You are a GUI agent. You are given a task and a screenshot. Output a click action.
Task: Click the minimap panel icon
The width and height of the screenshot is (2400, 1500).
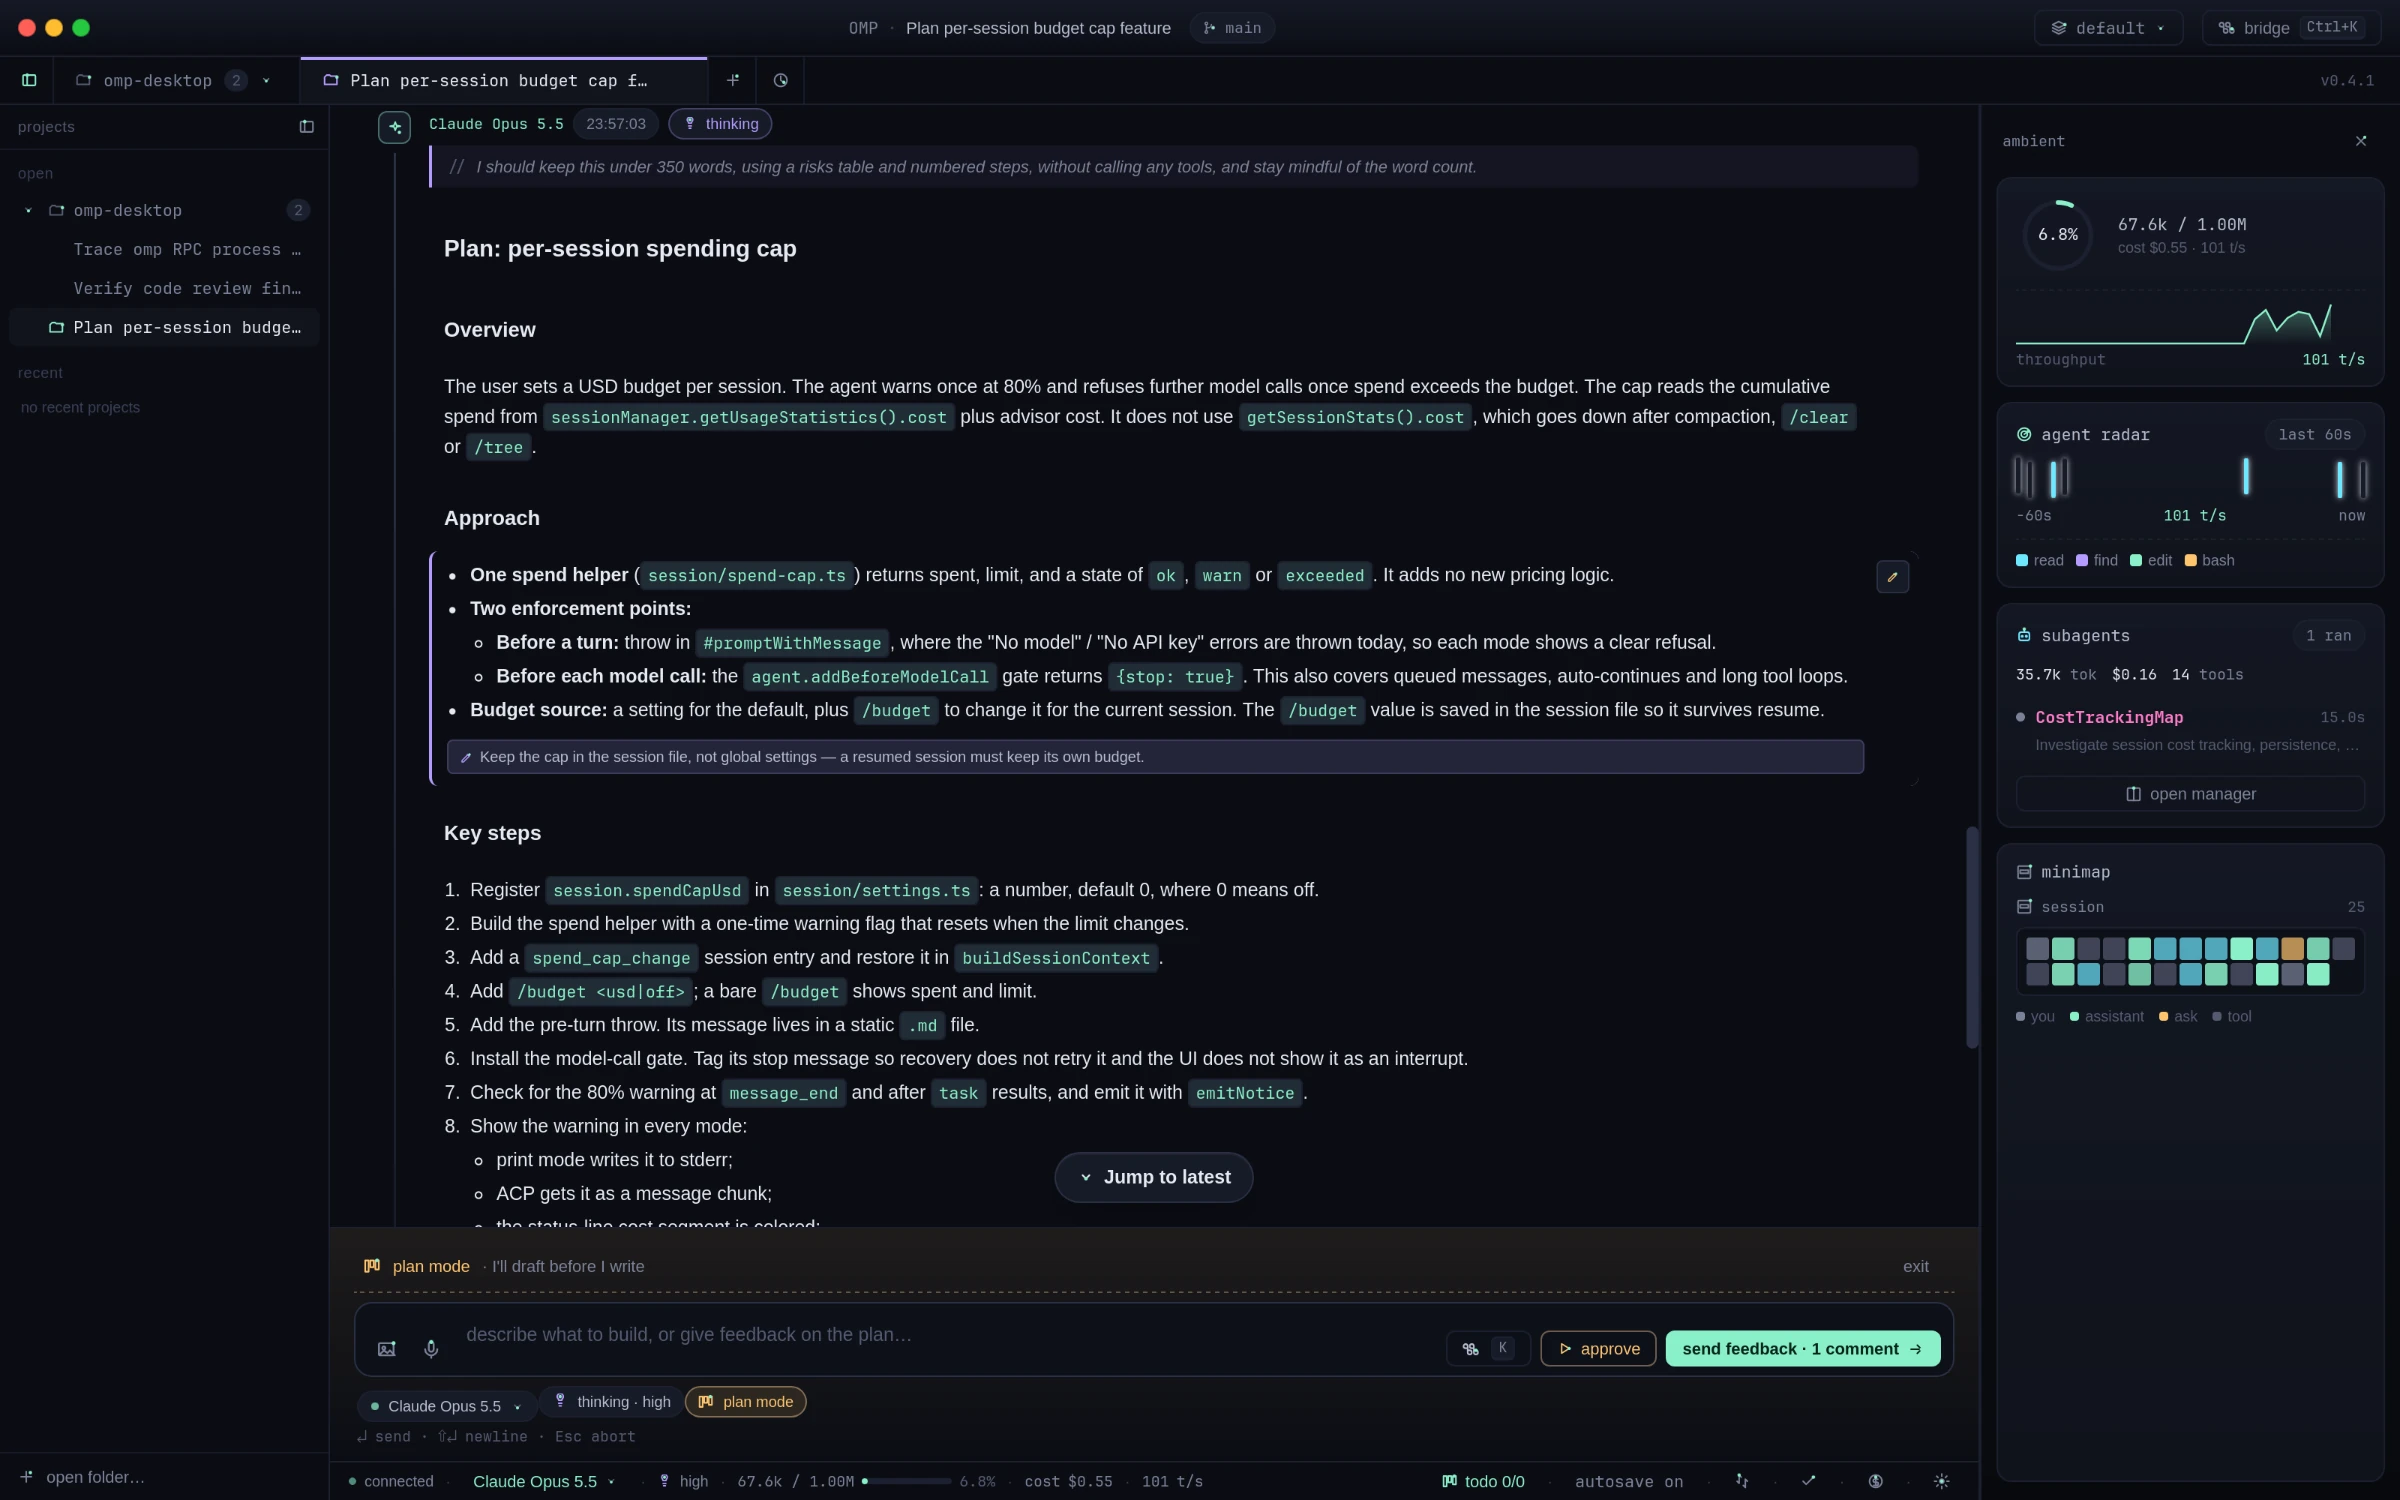tap(2024, 872)
